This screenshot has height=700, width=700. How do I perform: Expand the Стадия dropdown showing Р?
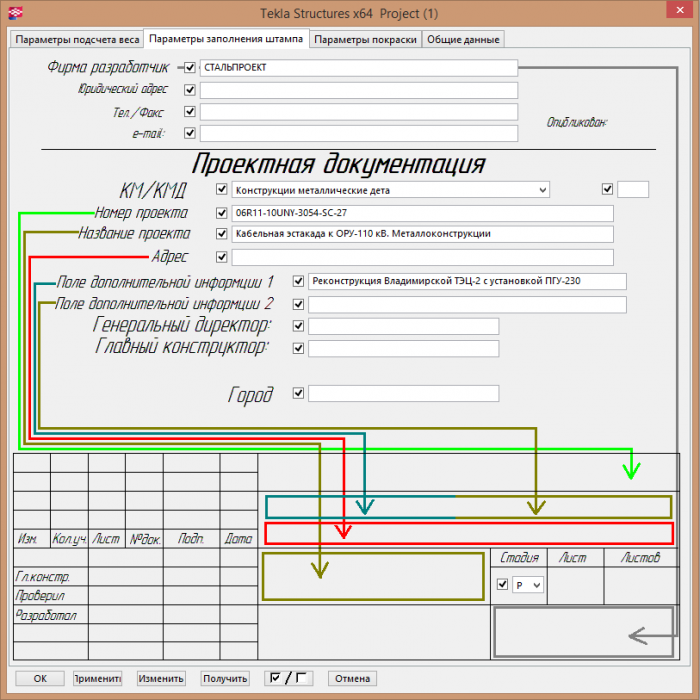click(x=528, y=585)
